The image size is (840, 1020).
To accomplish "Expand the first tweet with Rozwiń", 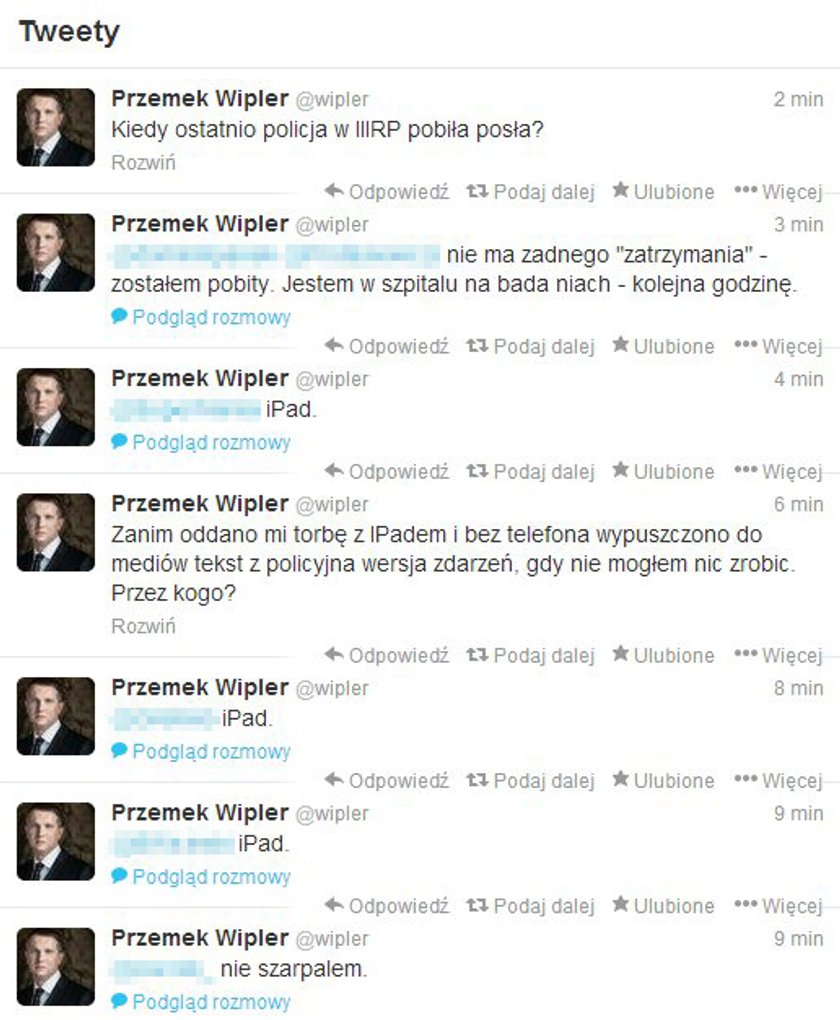I will point(143,163).
